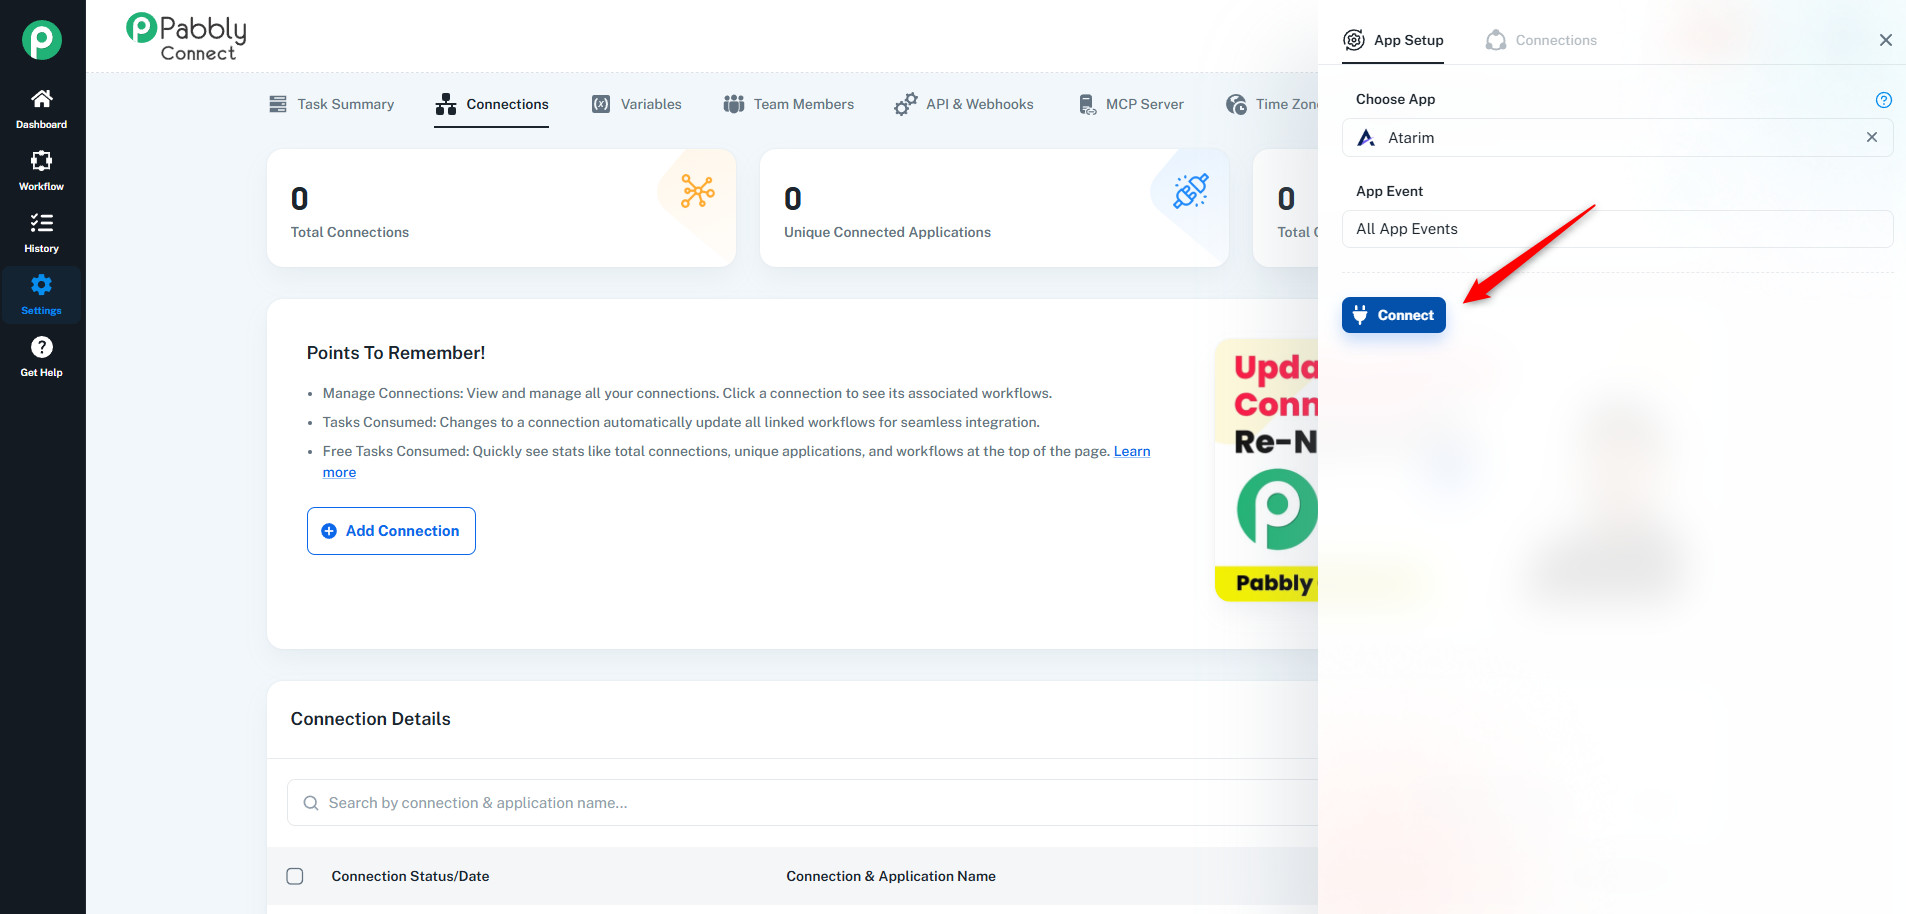Follow the Learn more link

[1131, 451]
